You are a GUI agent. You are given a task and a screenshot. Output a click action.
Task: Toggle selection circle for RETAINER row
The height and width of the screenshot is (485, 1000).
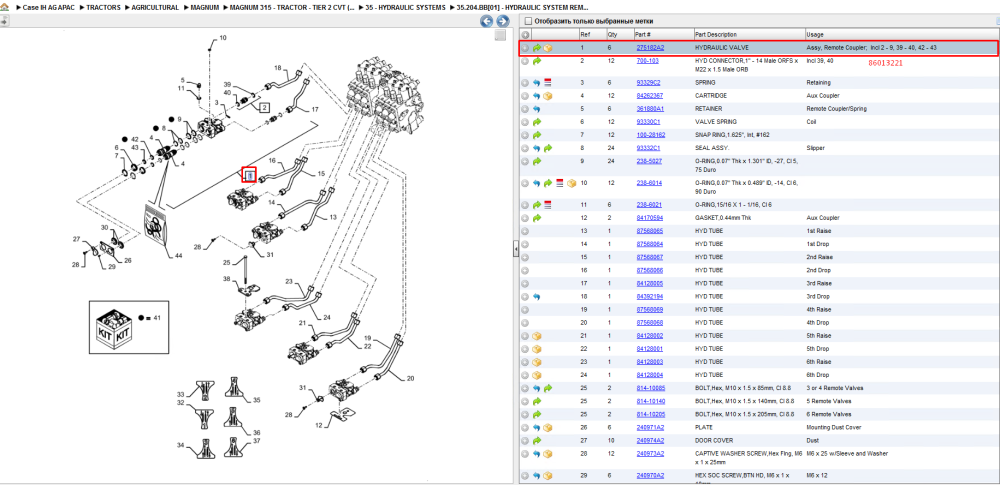526,109
